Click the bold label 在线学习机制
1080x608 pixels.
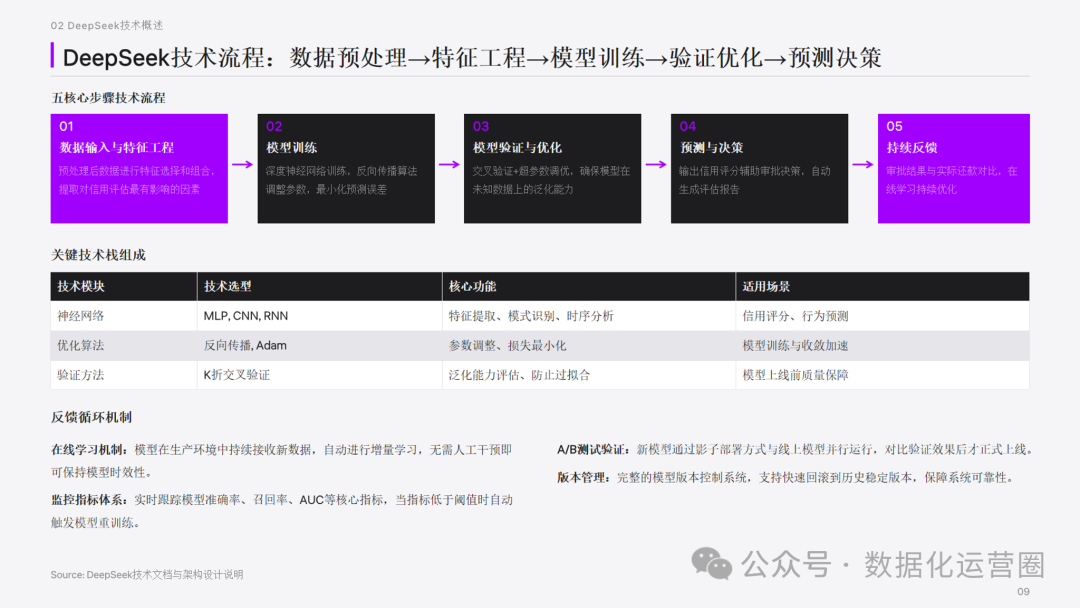[x=90, y=450]
